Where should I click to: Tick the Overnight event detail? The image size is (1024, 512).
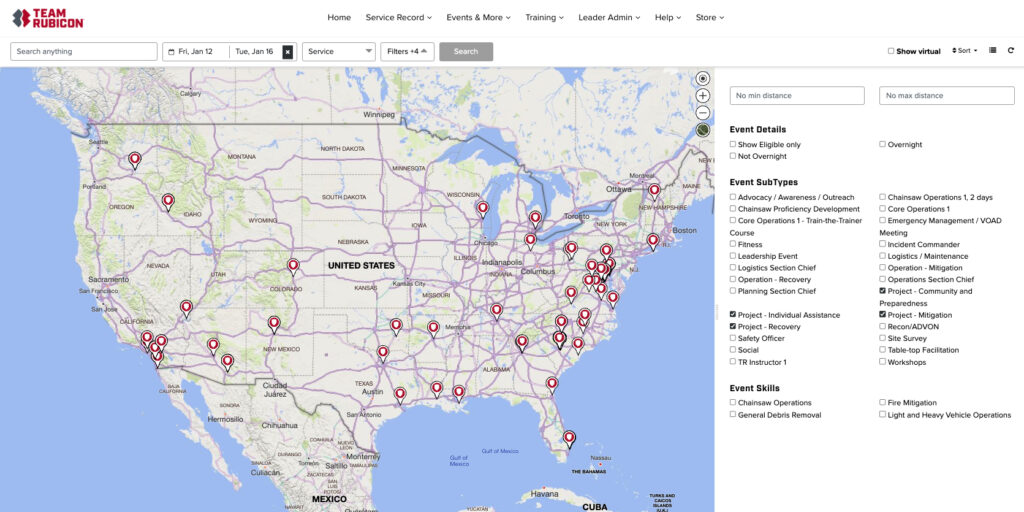pyautogui.click(x=883, y=144)
